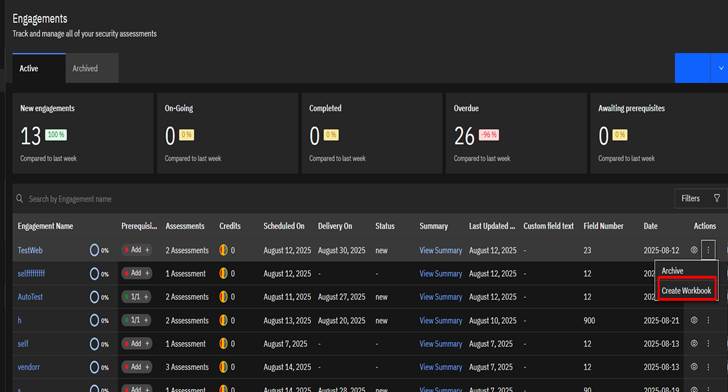Click the credits coin icon in vendorr row
The width and height of the screenshot is (728, 392).
point(223,366)
